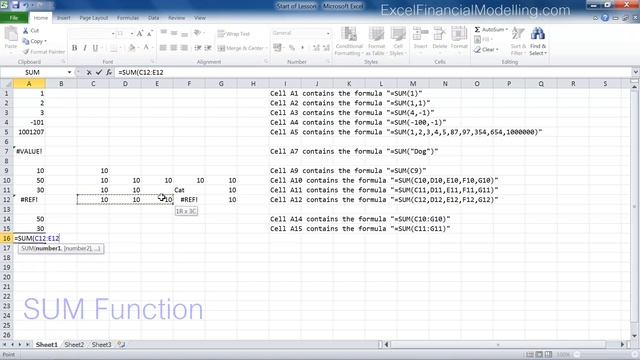Screen dimensions: 640x360
Task: Open the Review ribbon tab
Action: pos(176,18)
